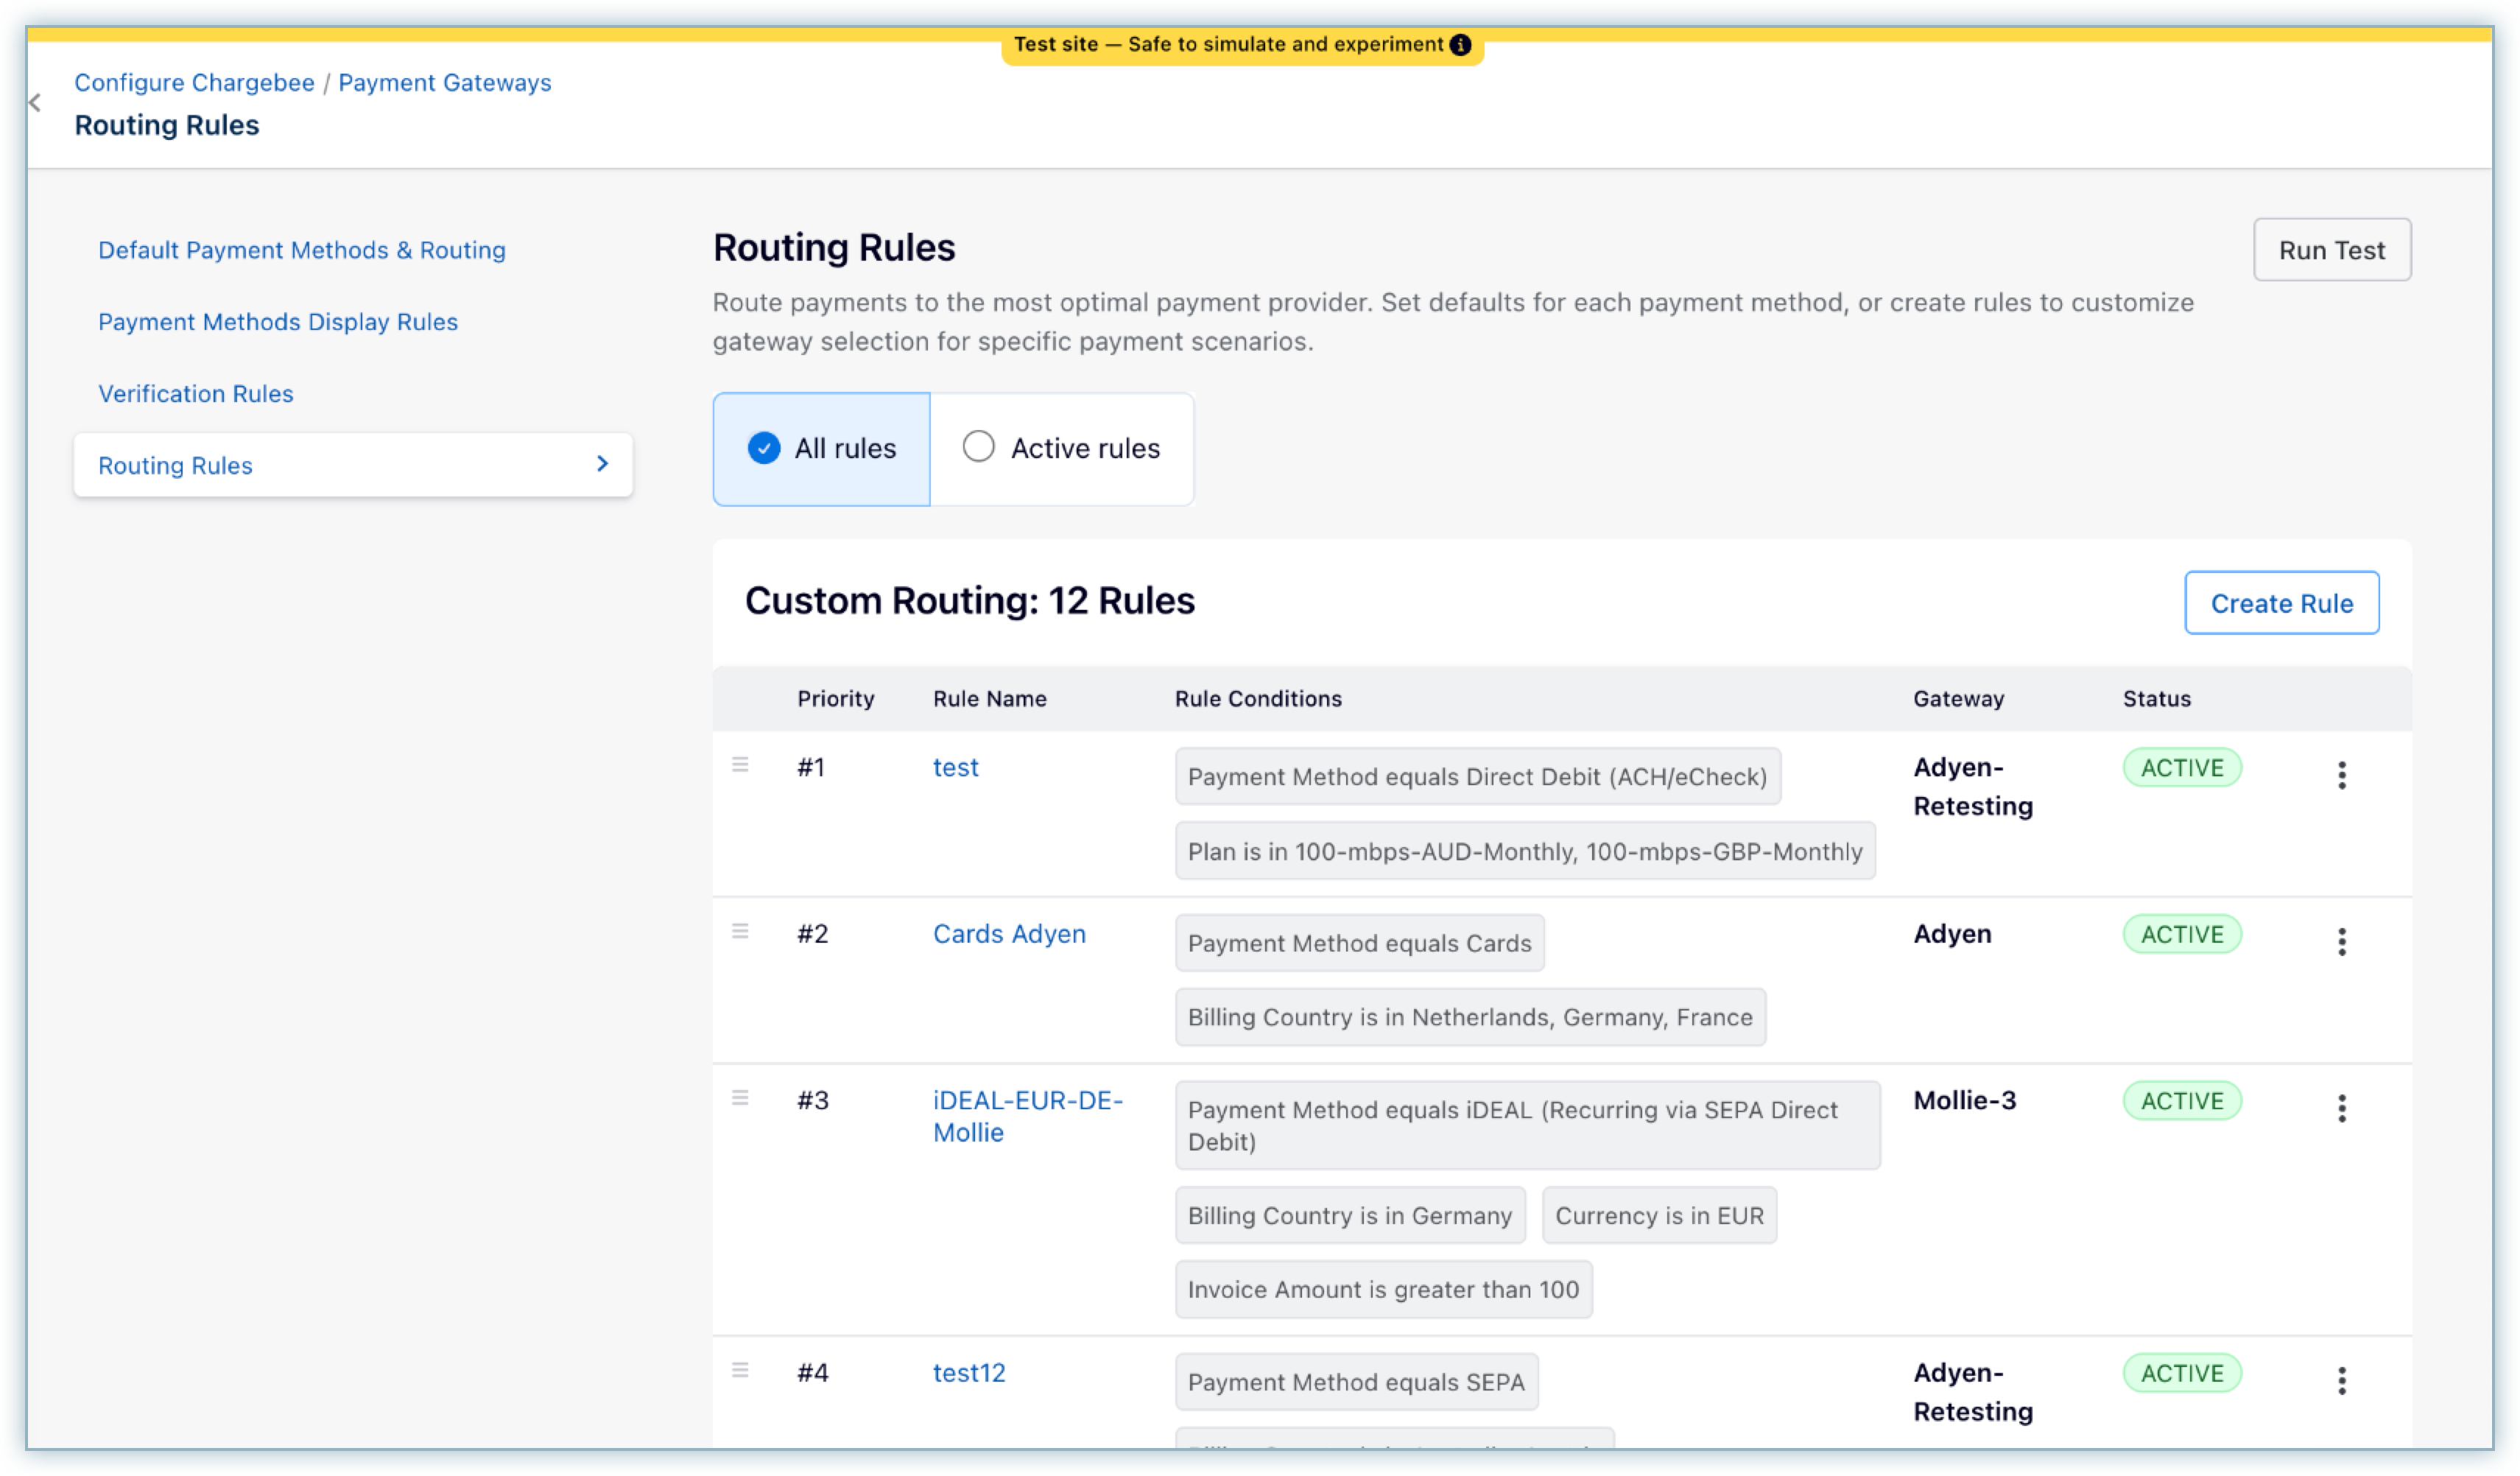Click the priority number #4

(813, 1373)
